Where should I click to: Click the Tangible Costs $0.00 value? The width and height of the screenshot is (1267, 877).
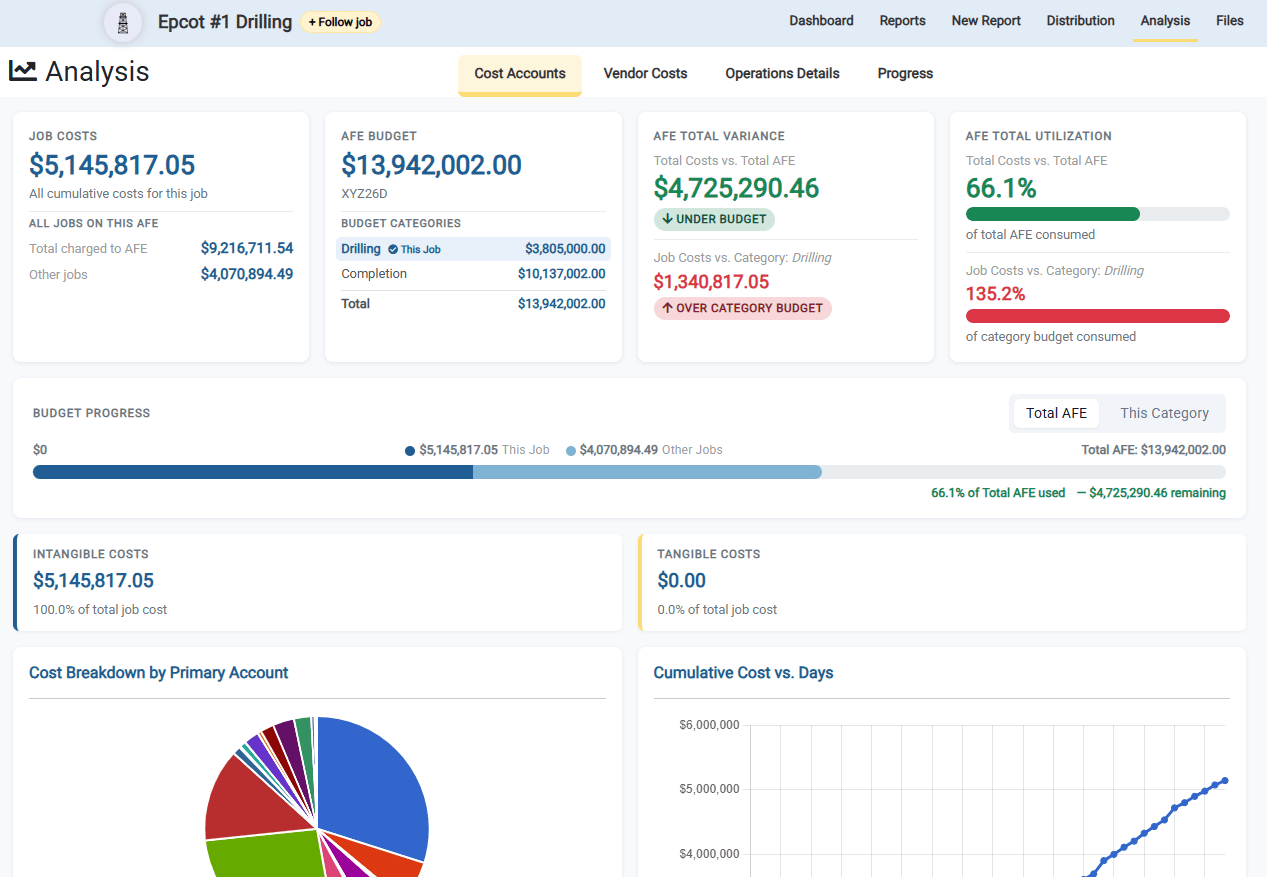coord(681,581)
